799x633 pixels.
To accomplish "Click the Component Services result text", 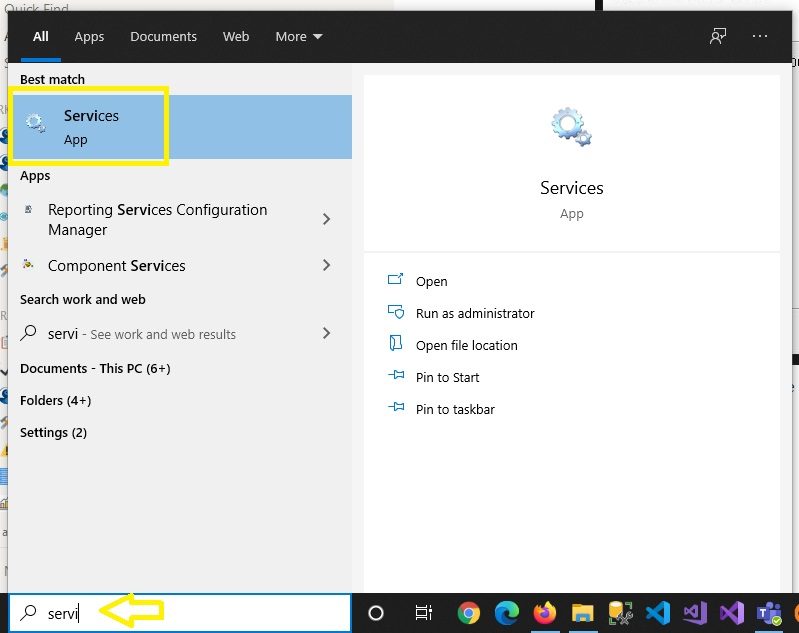I will pyautogui.click(x=117, y=266).
